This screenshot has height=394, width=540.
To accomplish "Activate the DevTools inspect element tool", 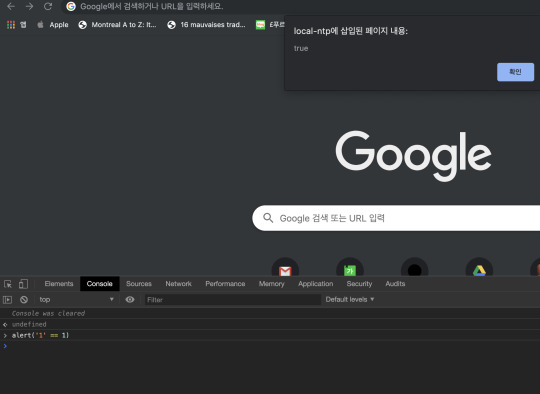I will coord(8,284).
